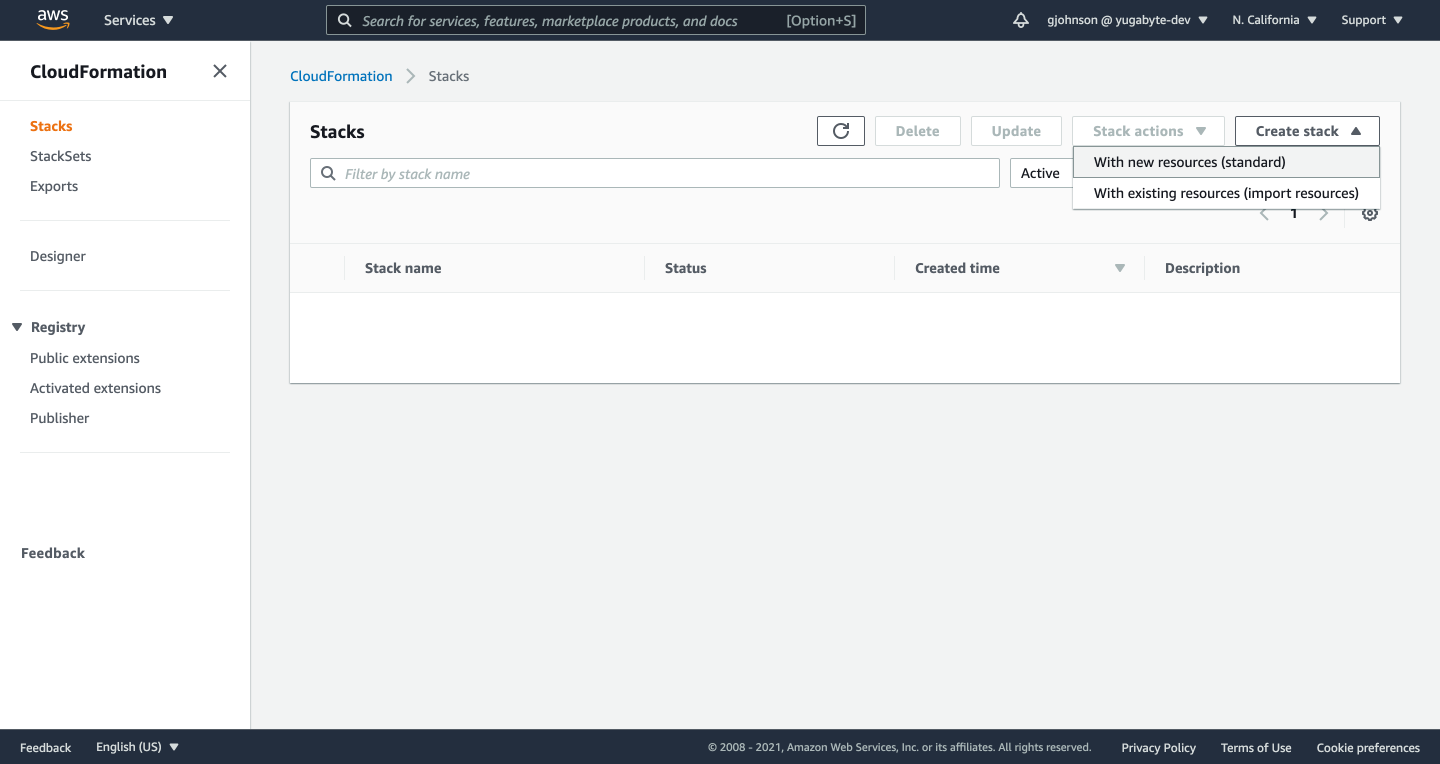
Task: Click the refresh stacks icon
Action: (x=840, y=130)
